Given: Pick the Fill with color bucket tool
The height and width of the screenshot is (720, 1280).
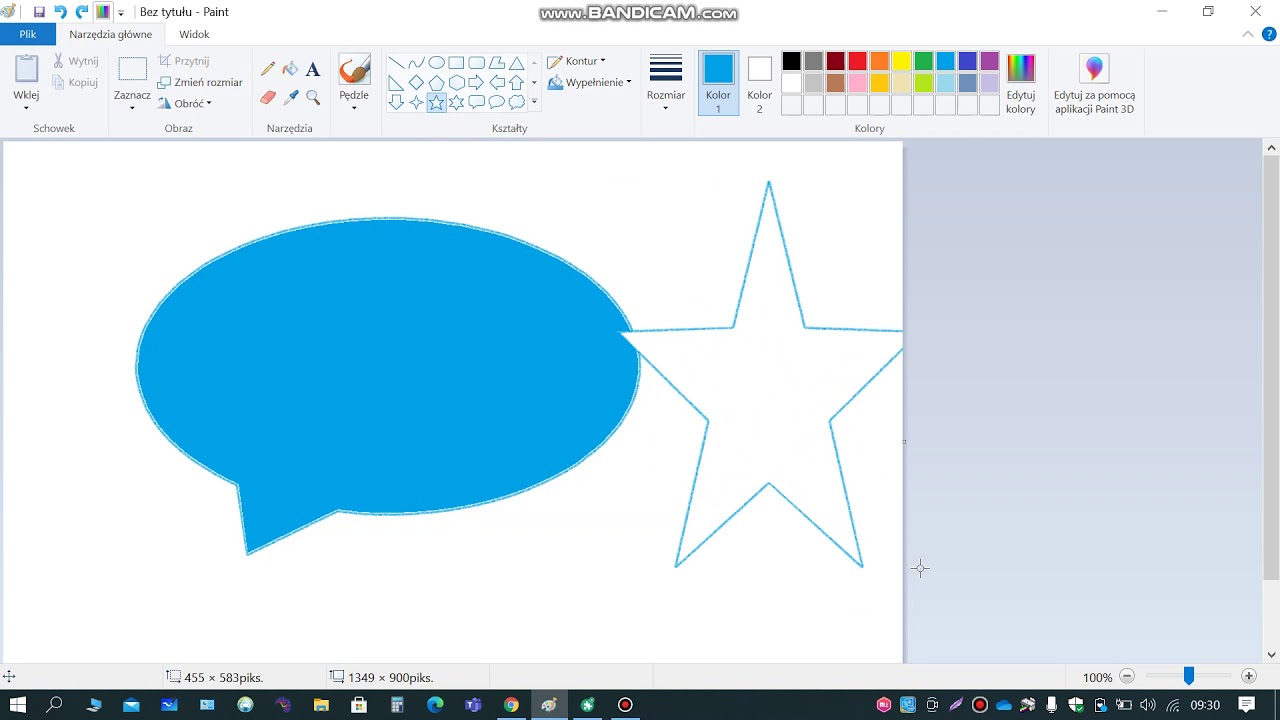Looking at the screenshot, I should pyautogui.click(x=290, y=69).
